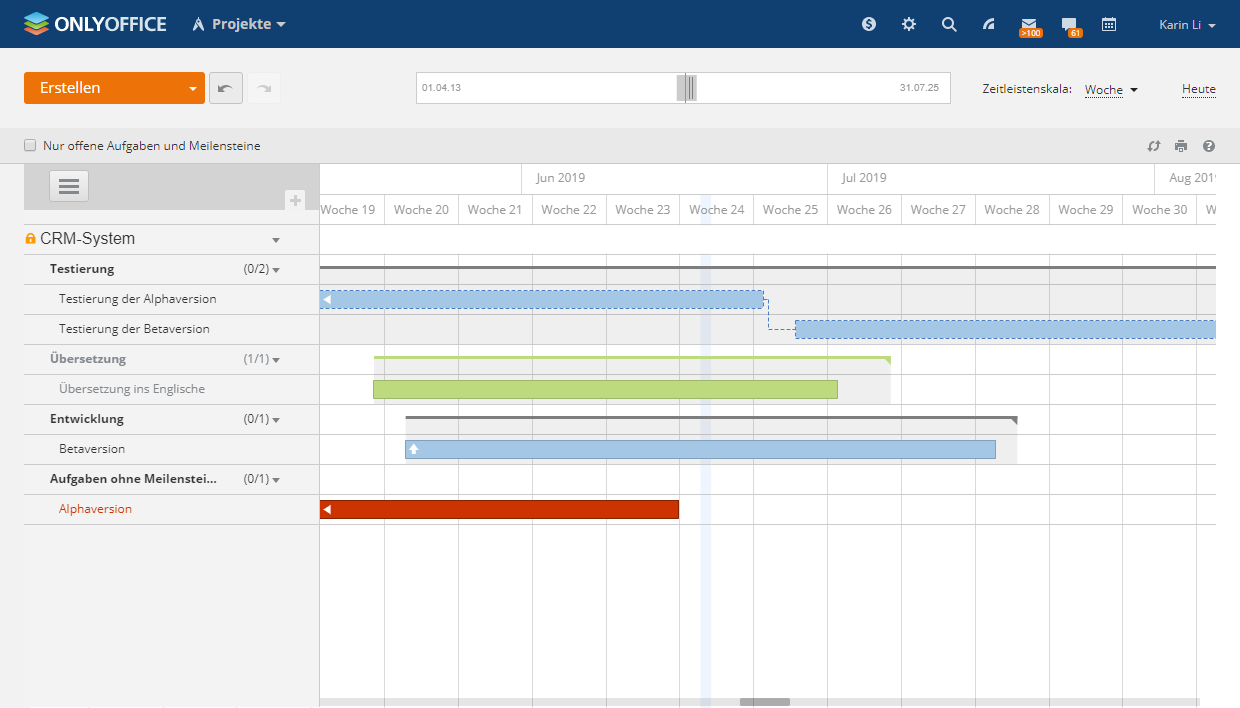Image resolution: width=1240 pixels, height=708 pixels.
Task: Open the search magnifier icon
Action: pos(949,24)
